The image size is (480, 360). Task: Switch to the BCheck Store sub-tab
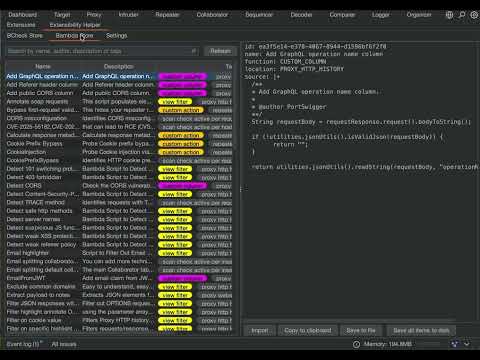25,35
